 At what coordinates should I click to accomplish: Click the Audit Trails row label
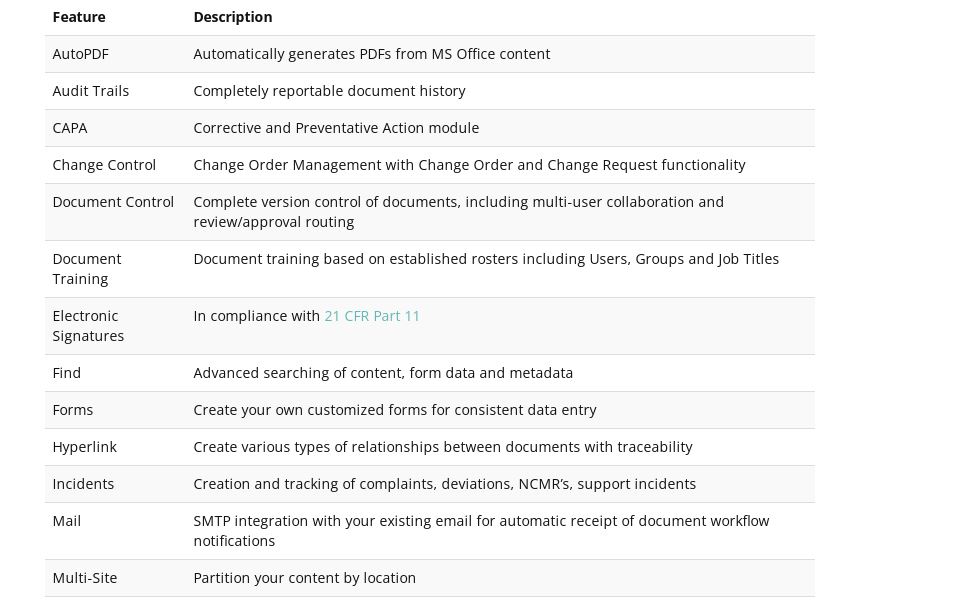tap(90, 91)
